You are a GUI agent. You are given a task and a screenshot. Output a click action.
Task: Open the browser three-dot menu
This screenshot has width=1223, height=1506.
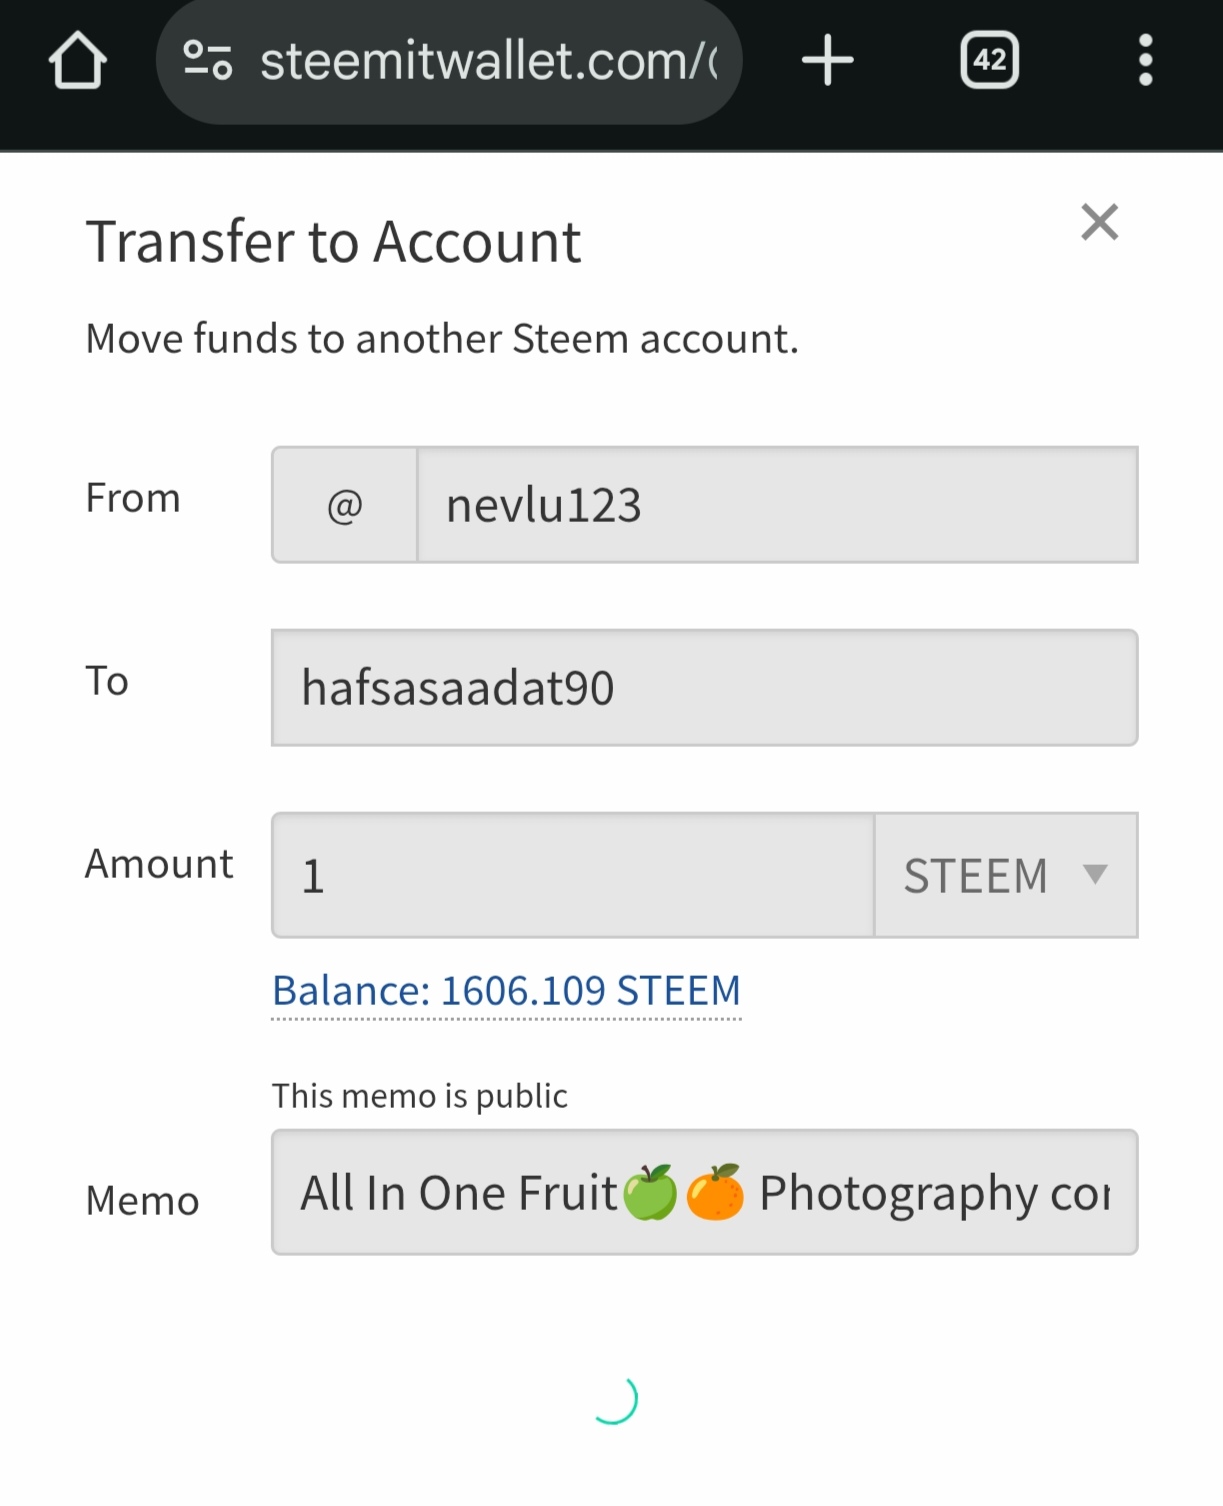[1146, 61]
